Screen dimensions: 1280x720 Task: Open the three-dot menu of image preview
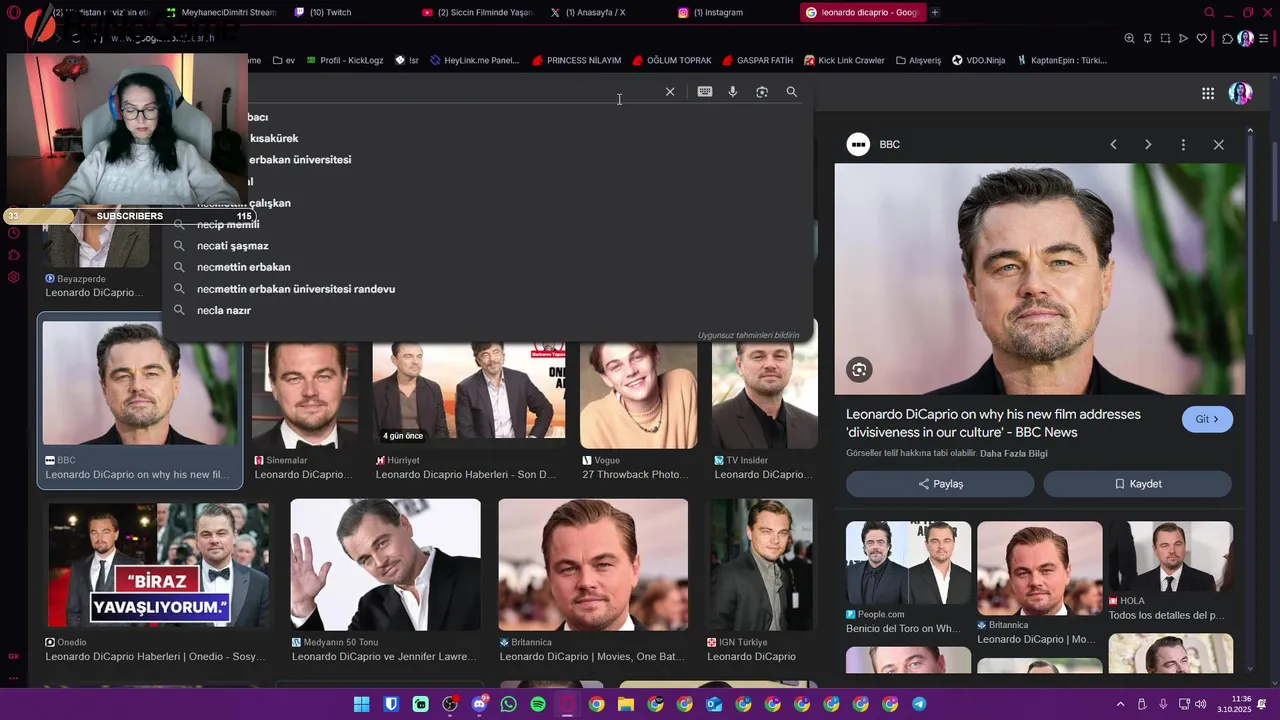(x=1183, y=145)
